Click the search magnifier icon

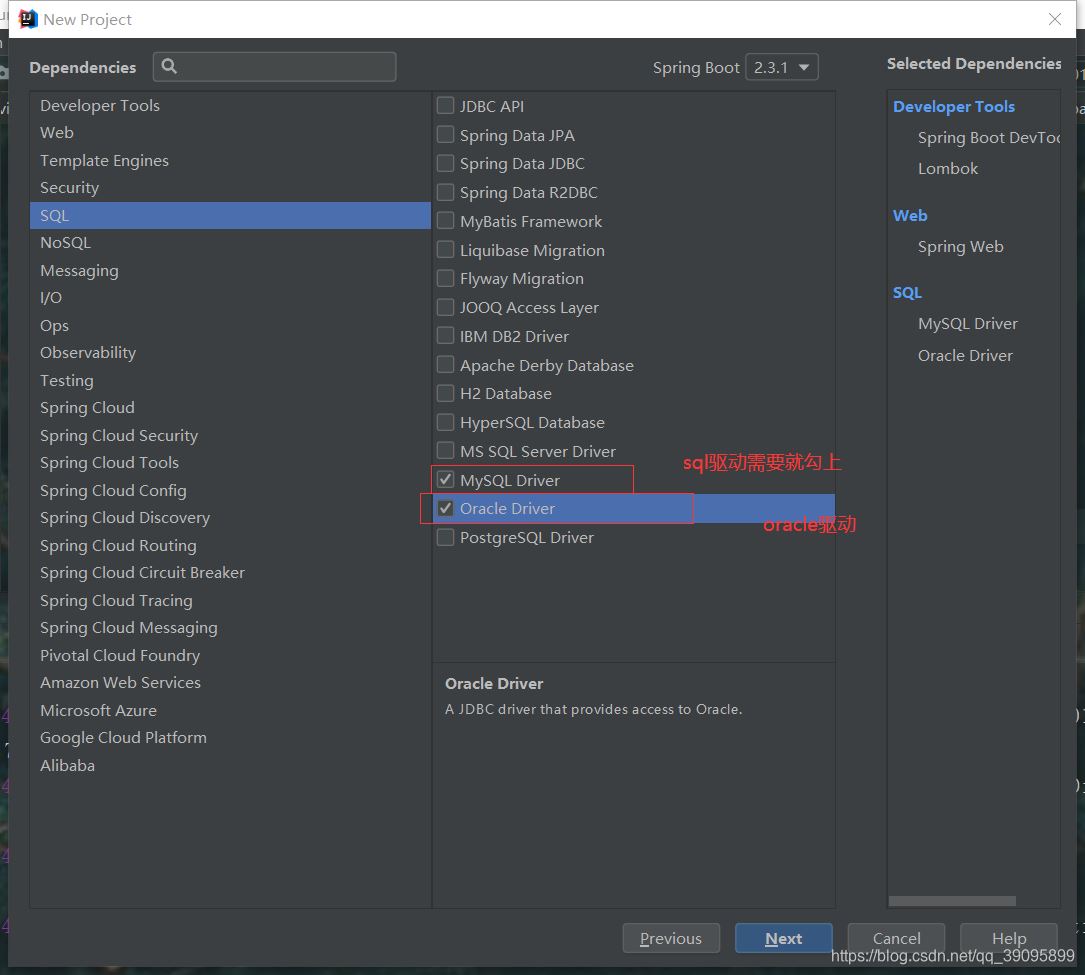tap(169, 66)
